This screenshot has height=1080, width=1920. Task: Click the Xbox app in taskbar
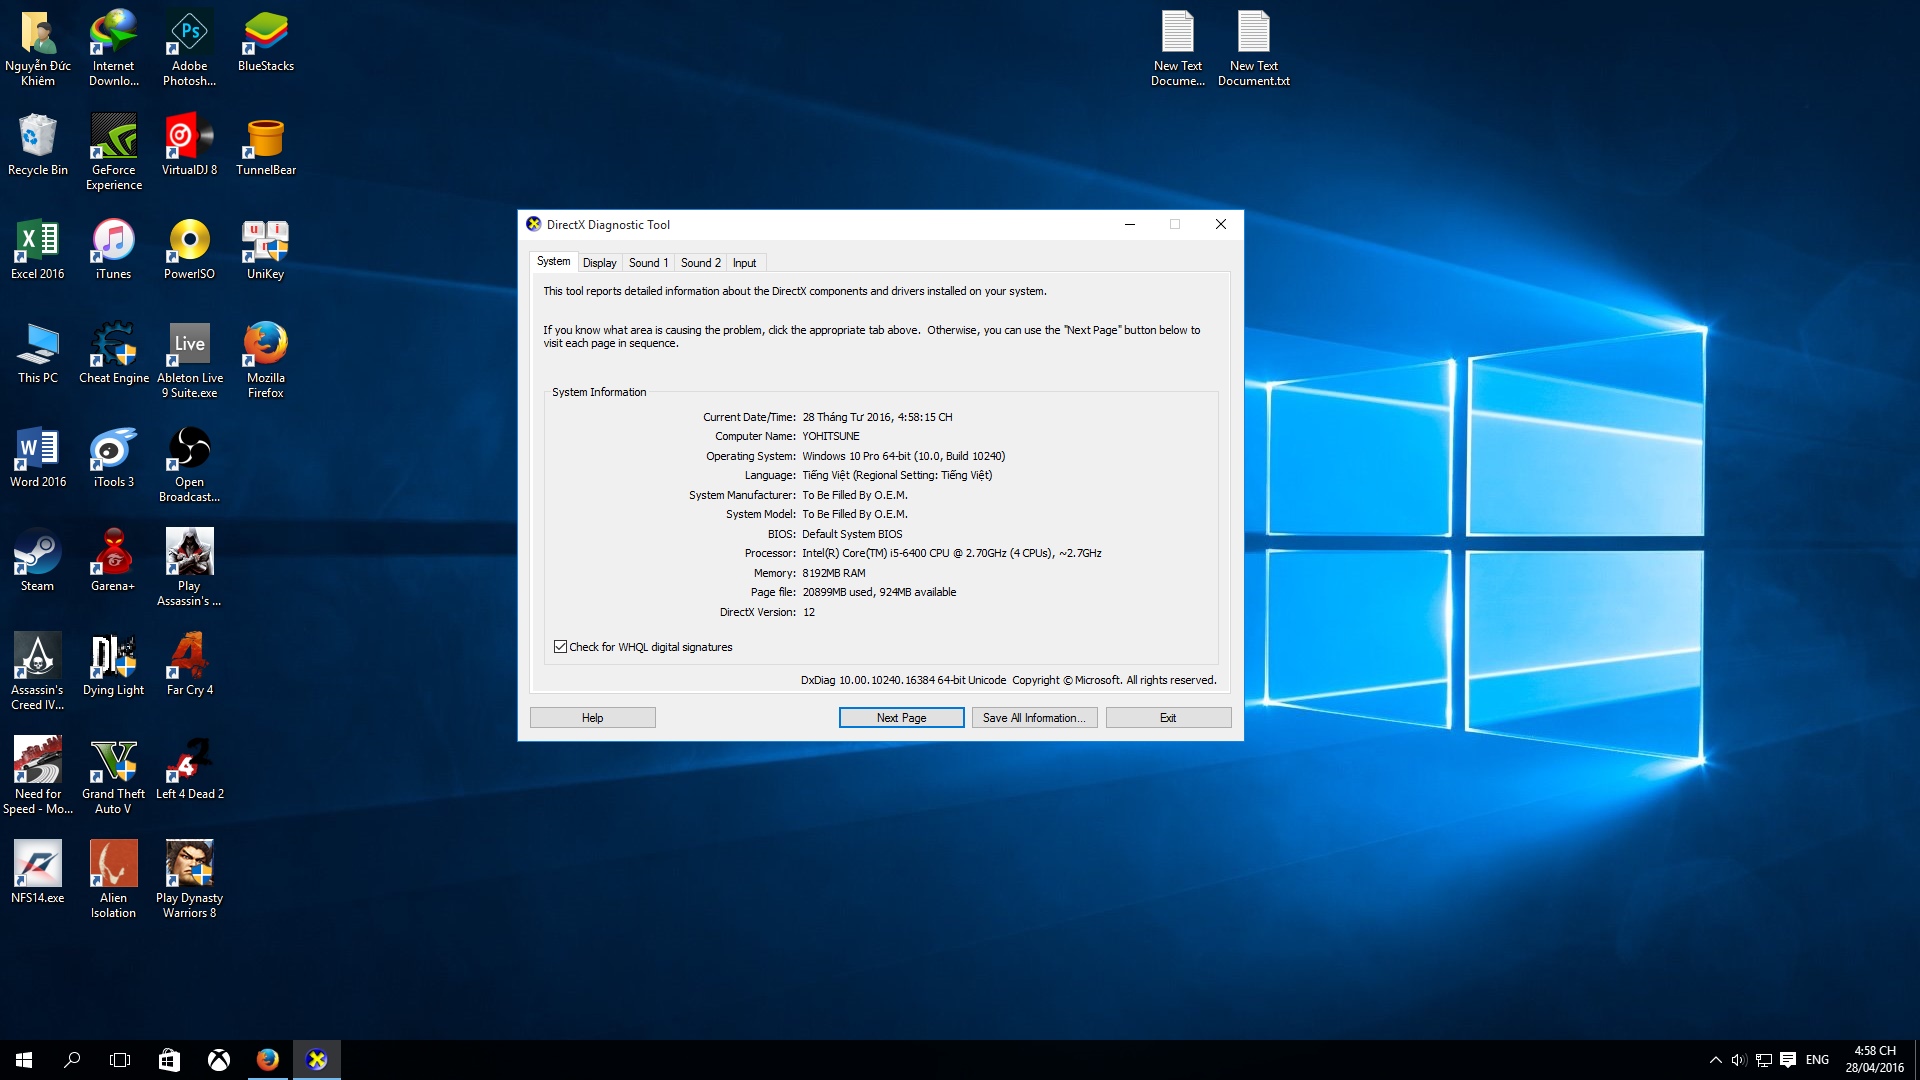(x=218, y=1060)
